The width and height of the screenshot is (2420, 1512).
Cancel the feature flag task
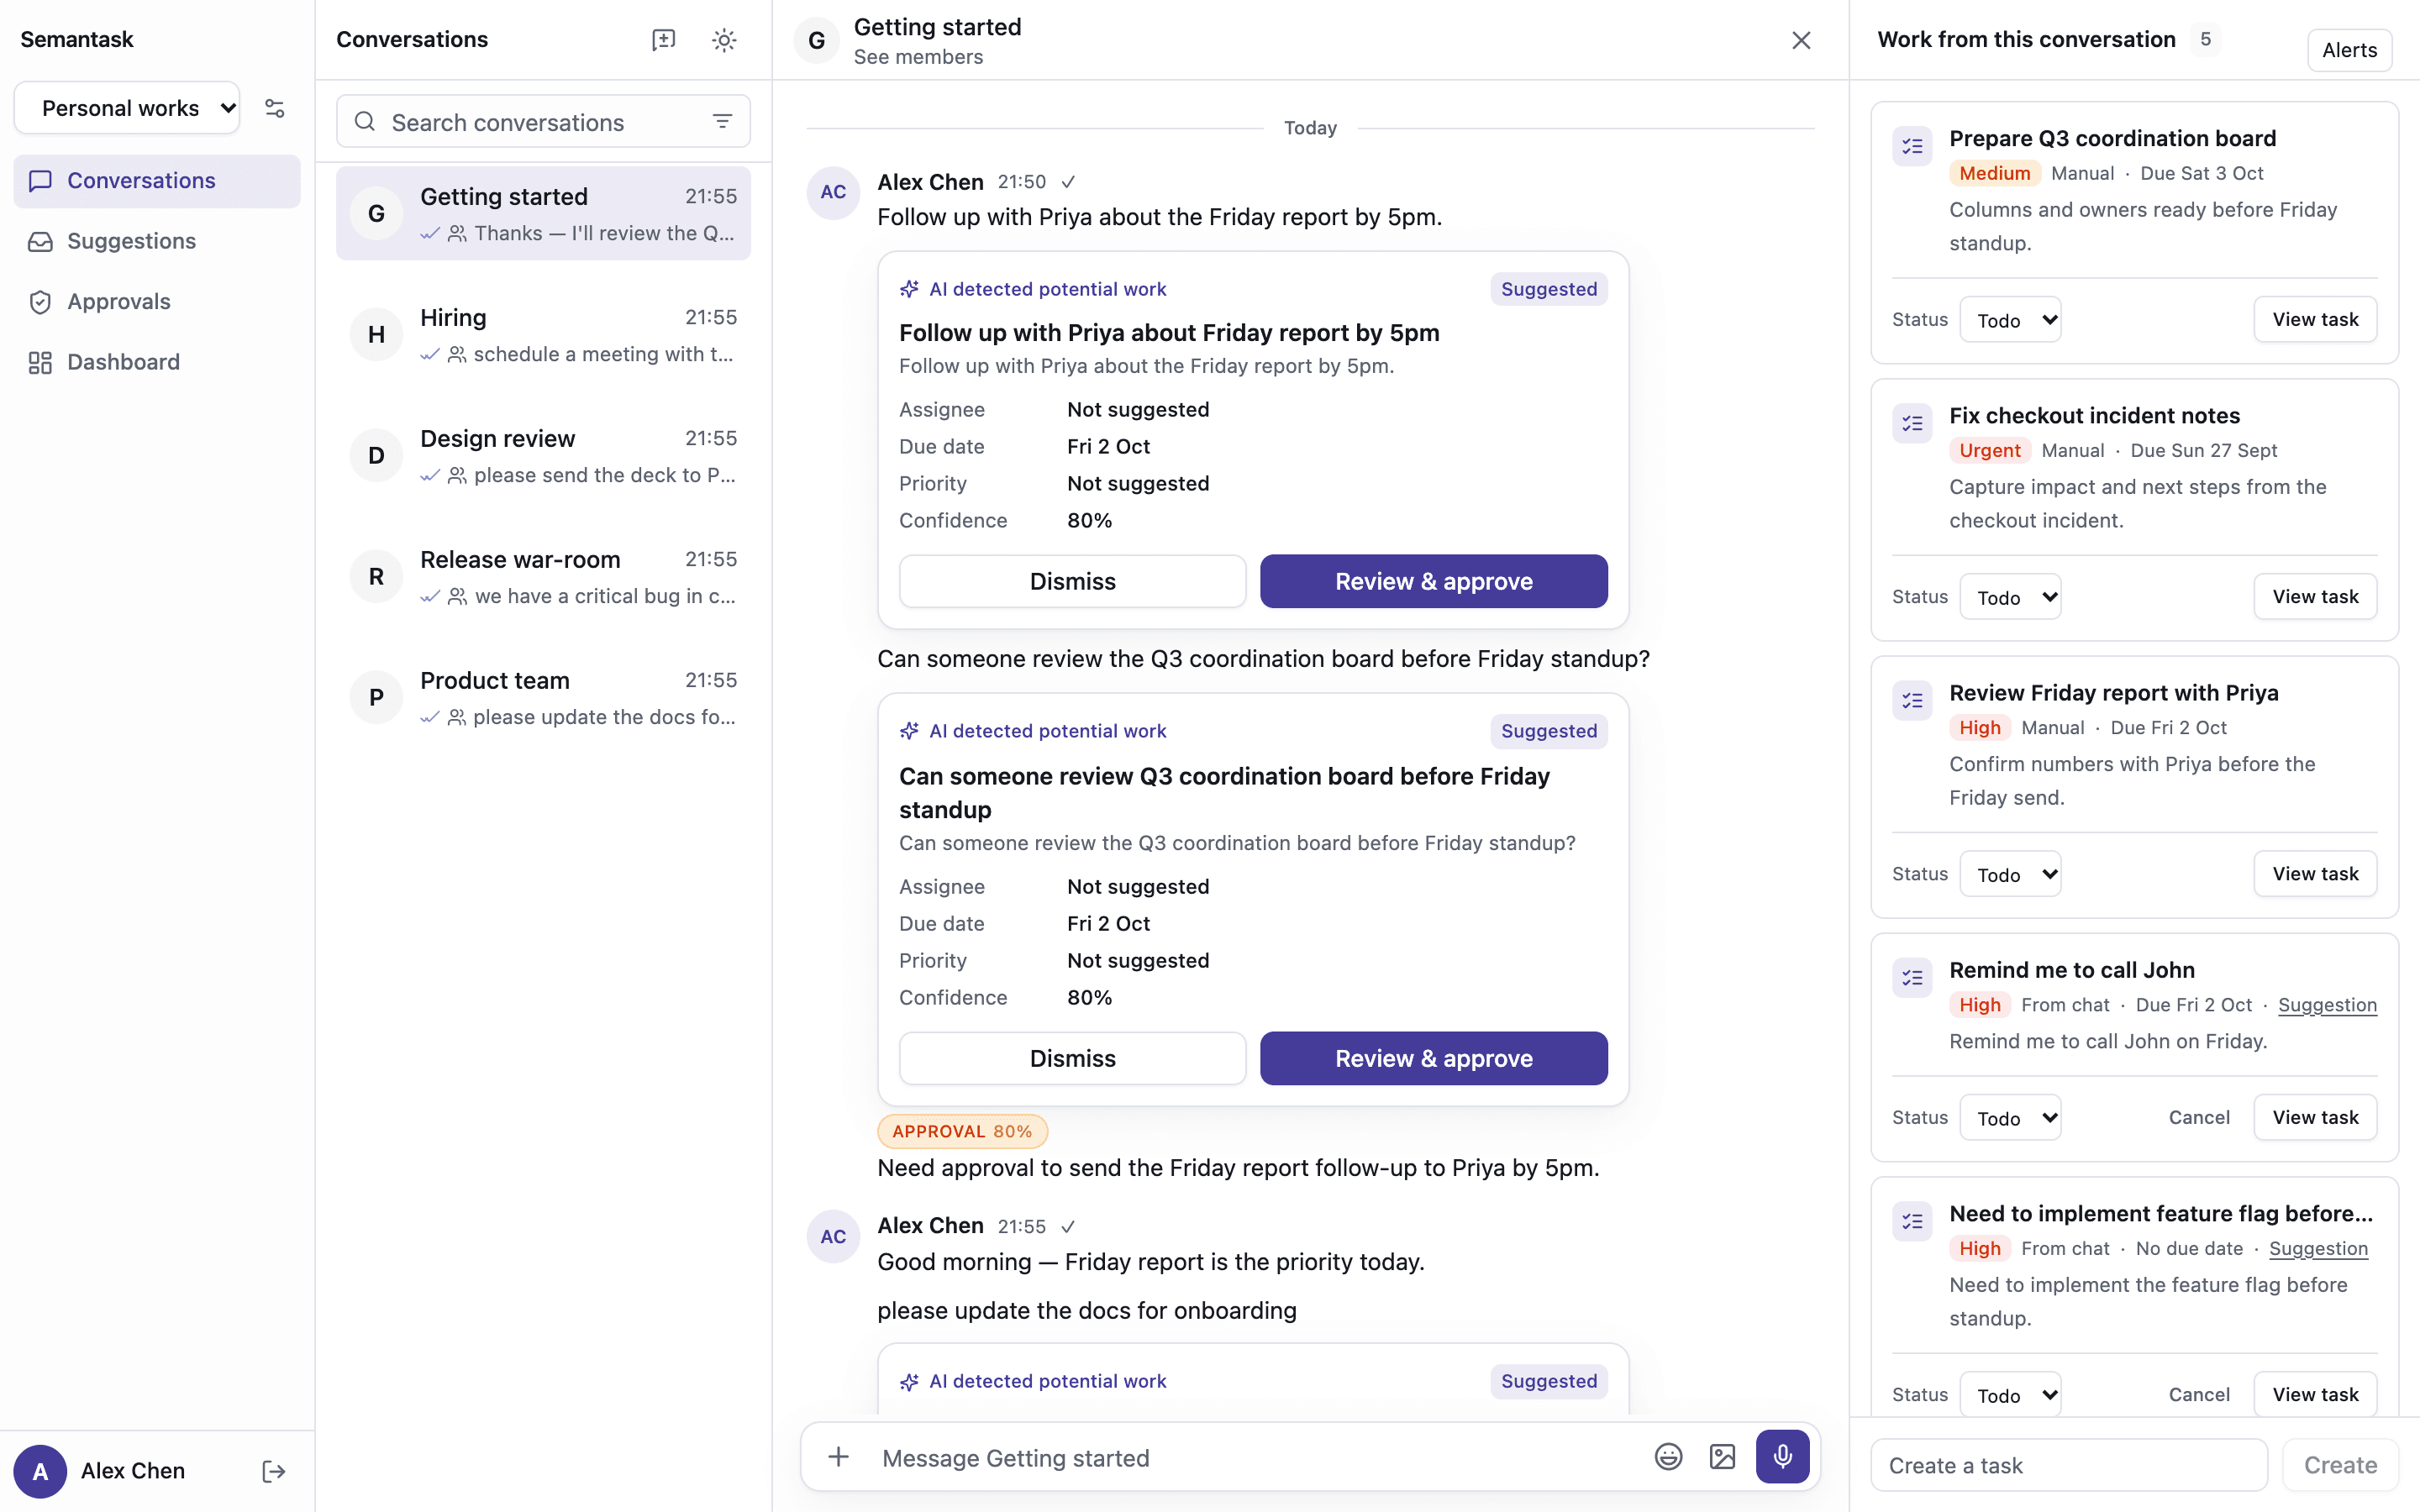[x=2199, y=1395]
